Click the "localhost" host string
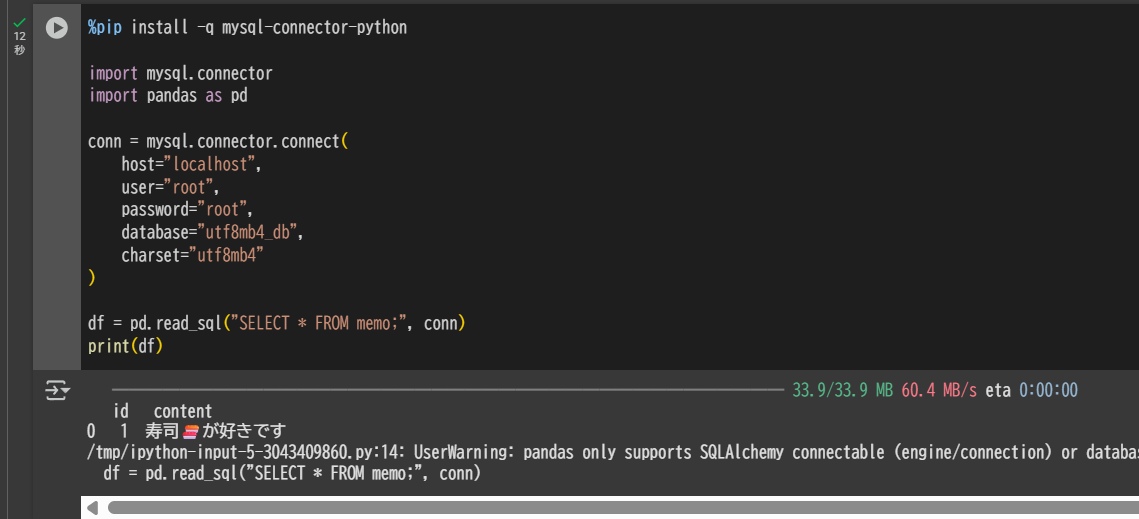Viewport: 1139px width, 519px height. point(213,164)
